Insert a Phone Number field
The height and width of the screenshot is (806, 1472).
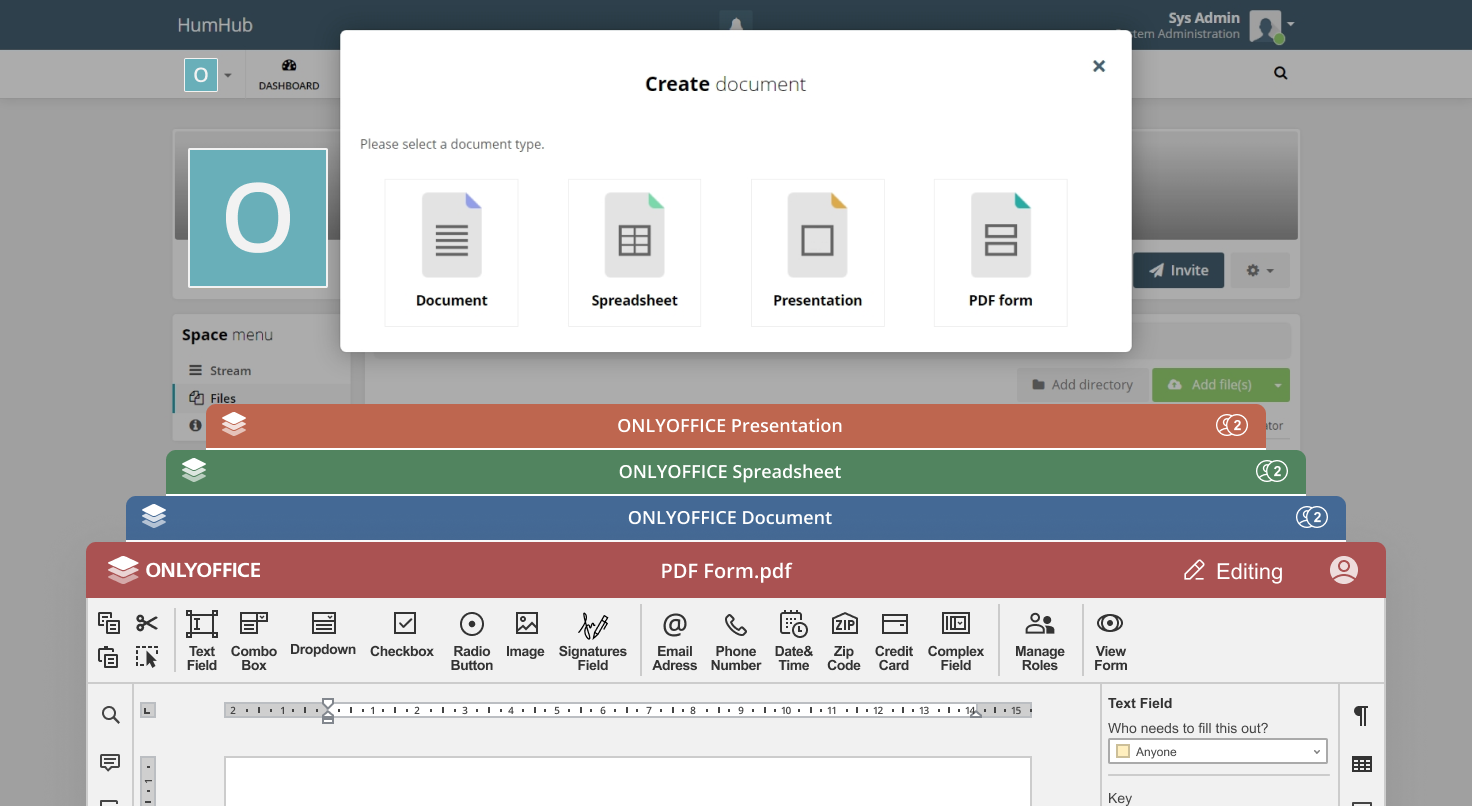tap(736, 641)
